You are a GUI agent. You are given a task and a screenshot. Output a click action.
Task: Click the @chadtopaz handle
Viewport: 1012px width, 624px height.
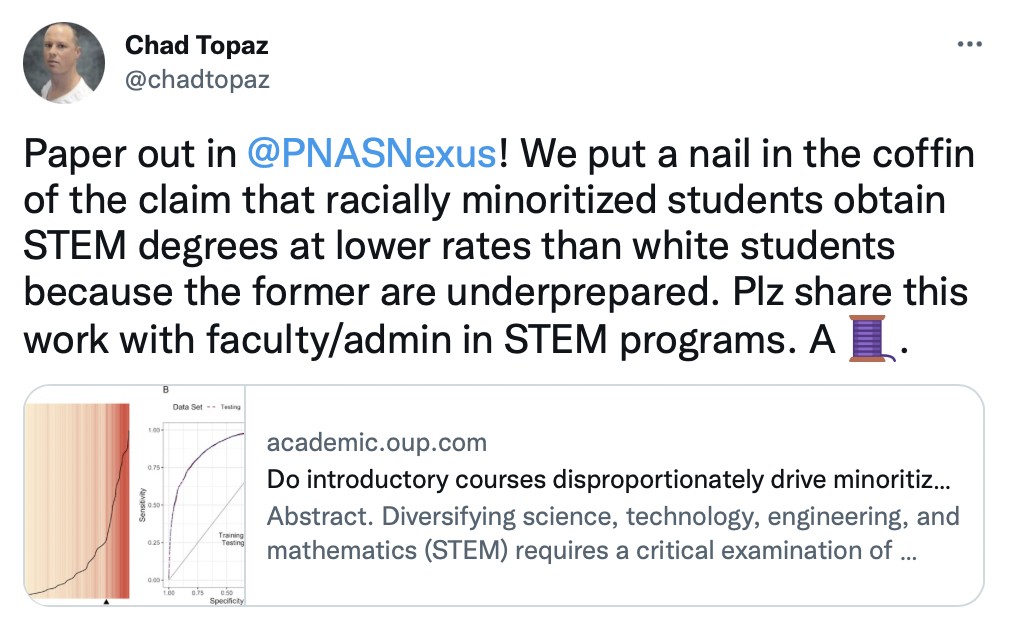point(197,79)
